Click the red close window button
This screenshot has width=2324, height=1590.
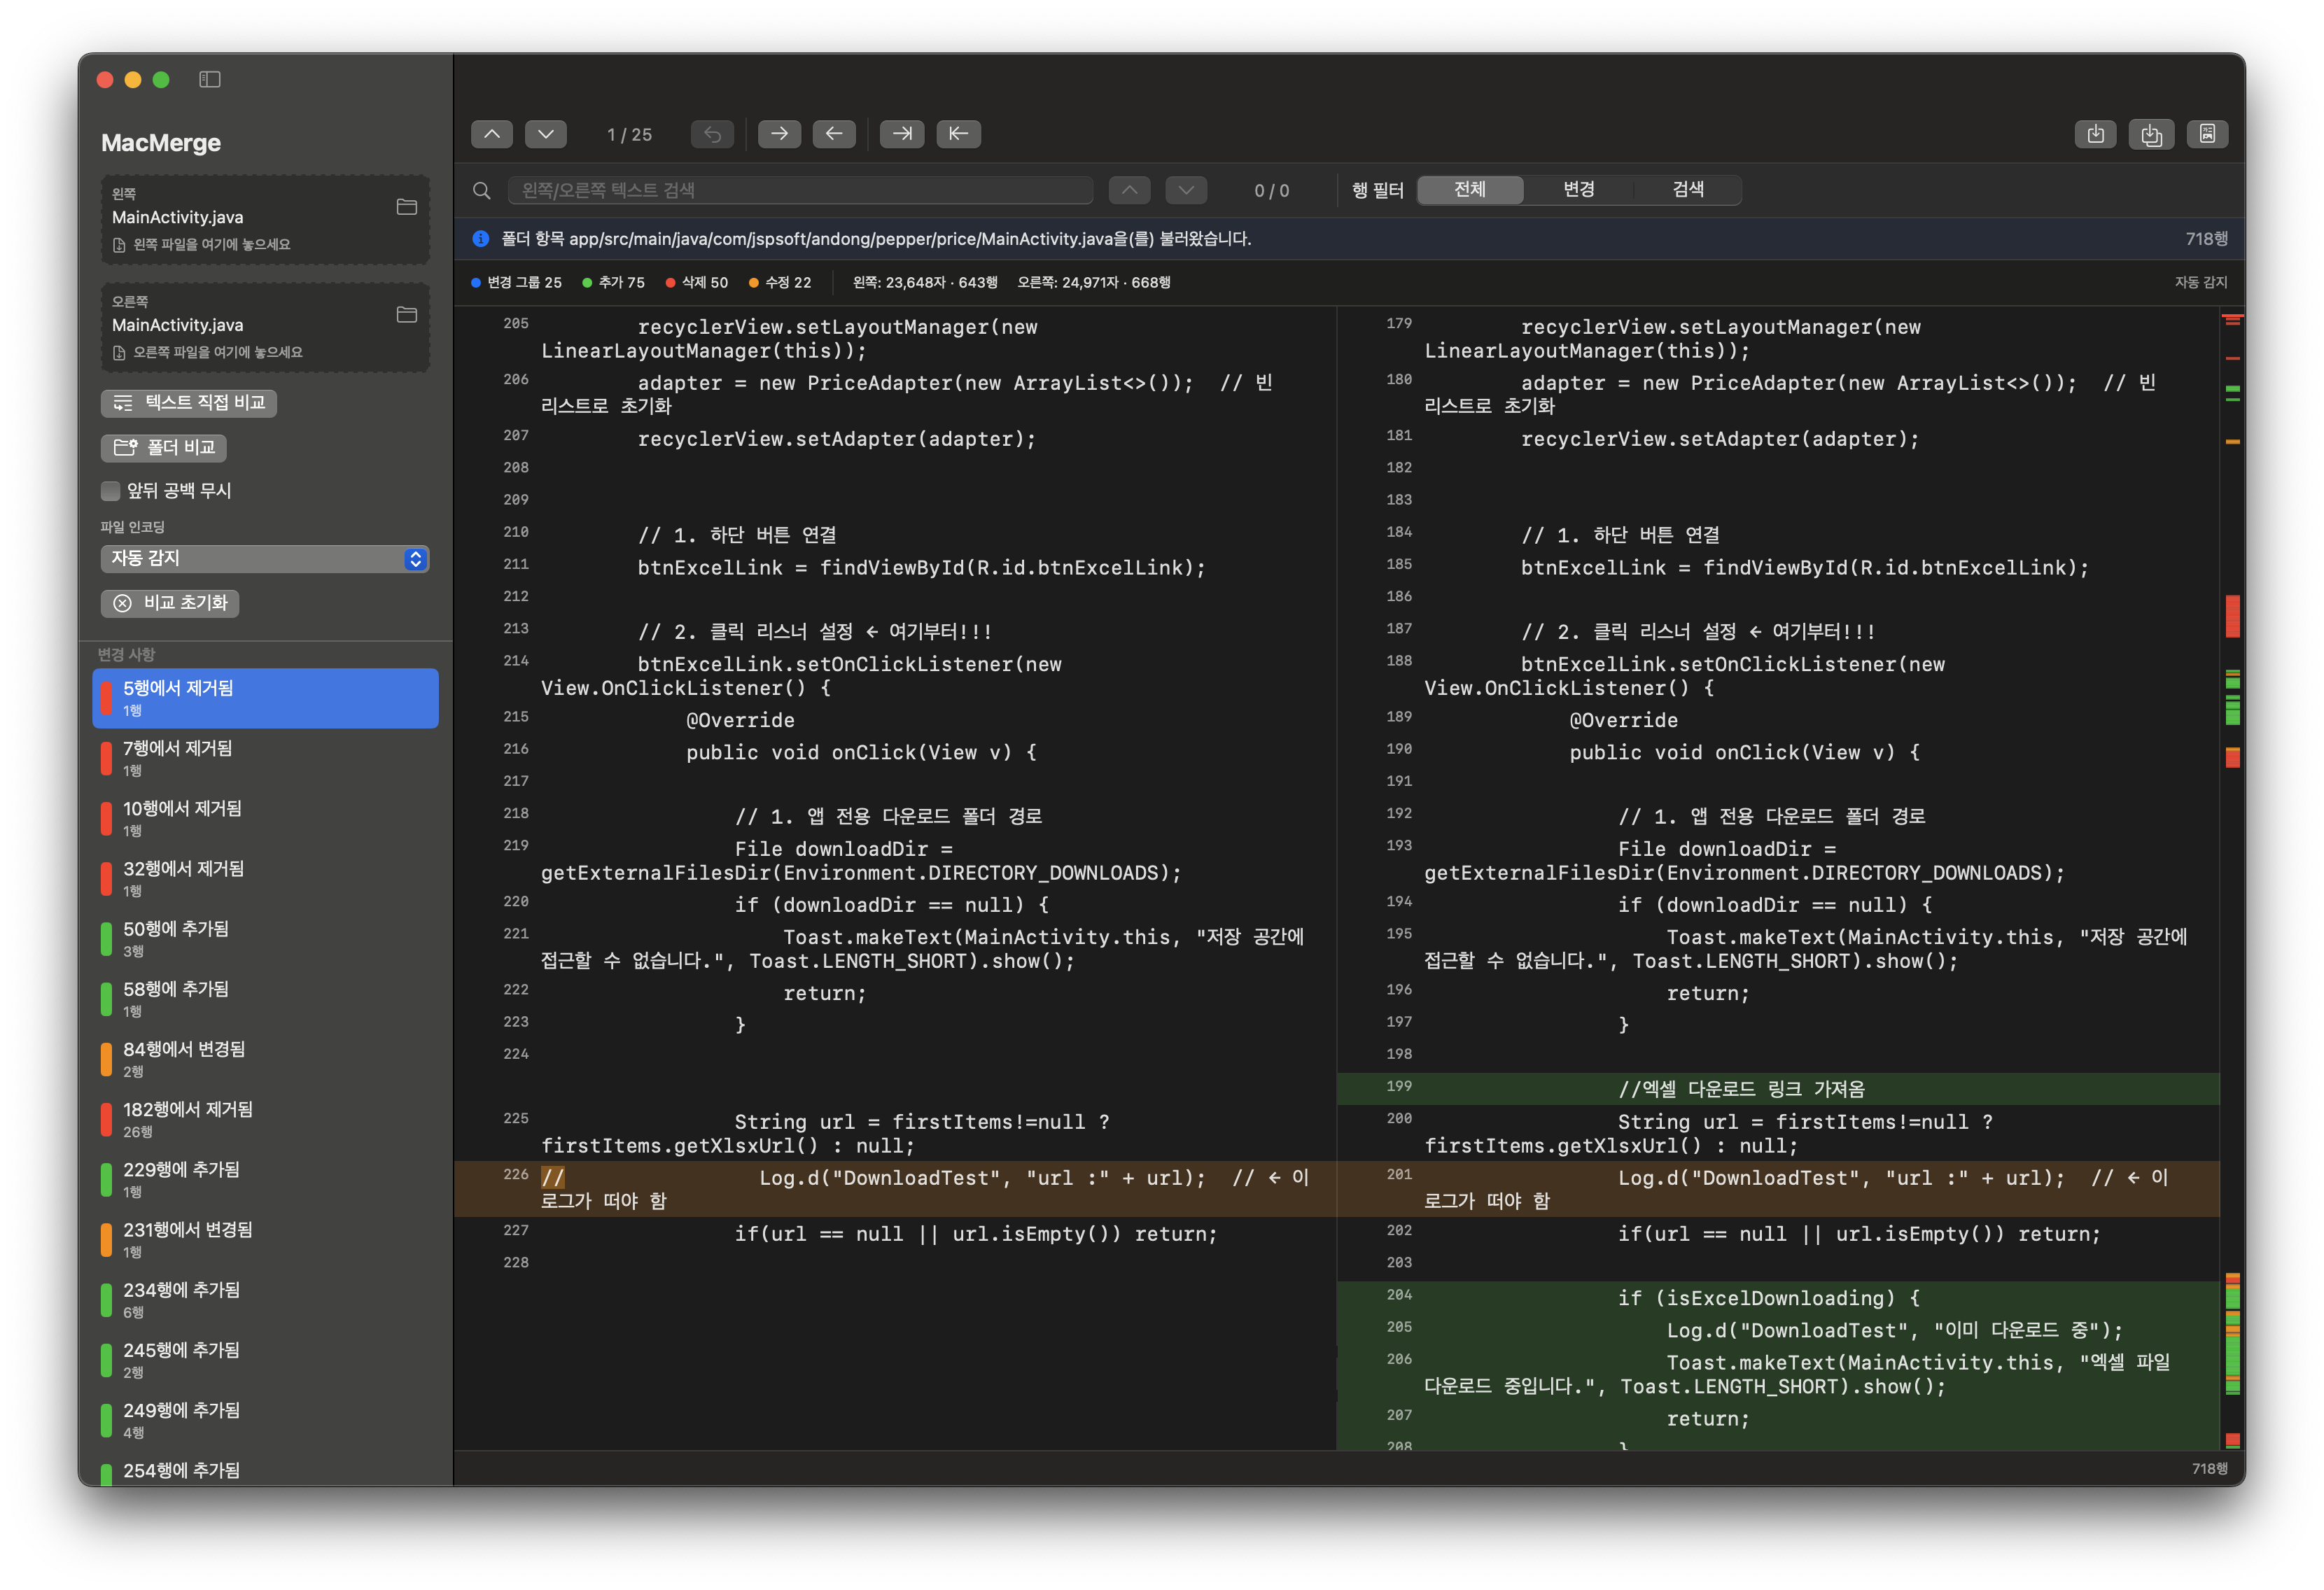105,79
